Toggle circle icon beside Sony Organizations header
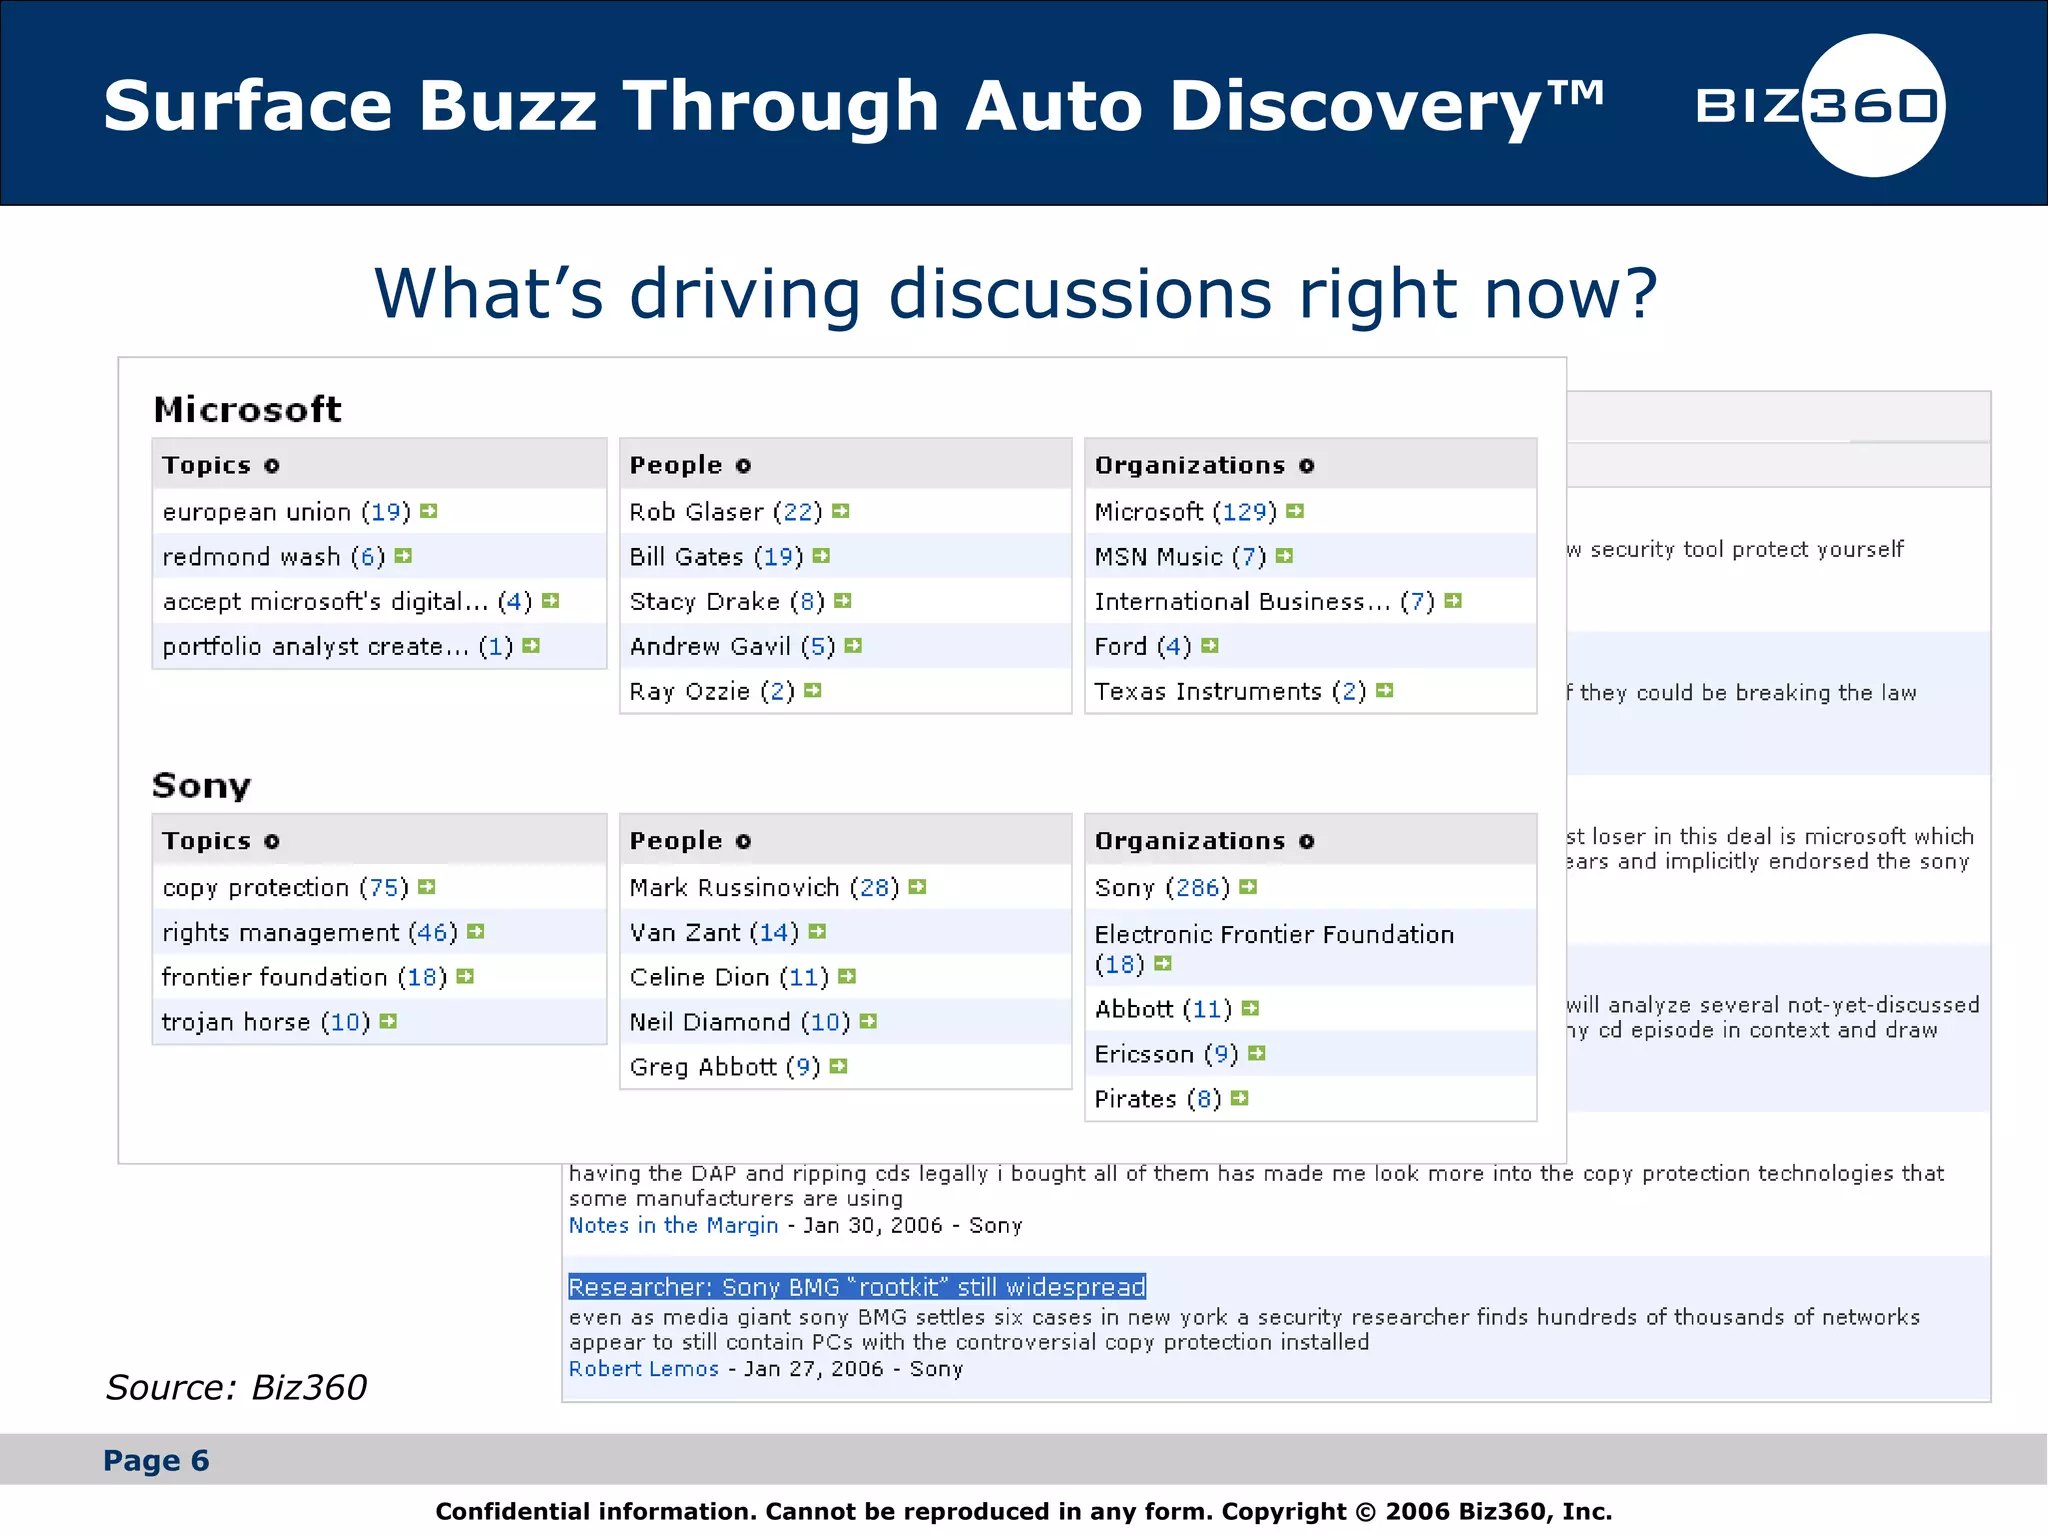 [1307, 842]
